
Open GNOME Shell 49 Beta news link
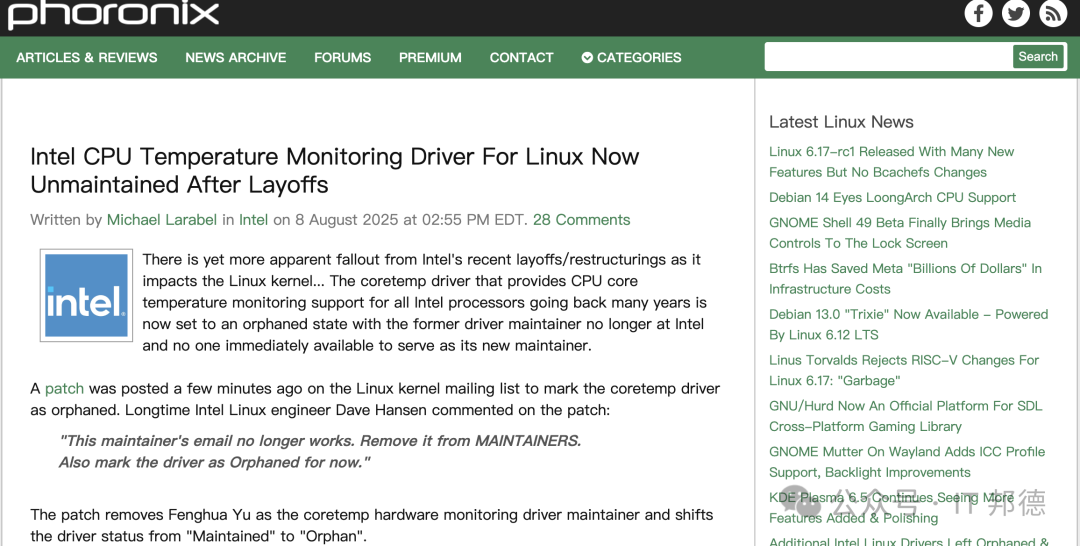(900, 233)
